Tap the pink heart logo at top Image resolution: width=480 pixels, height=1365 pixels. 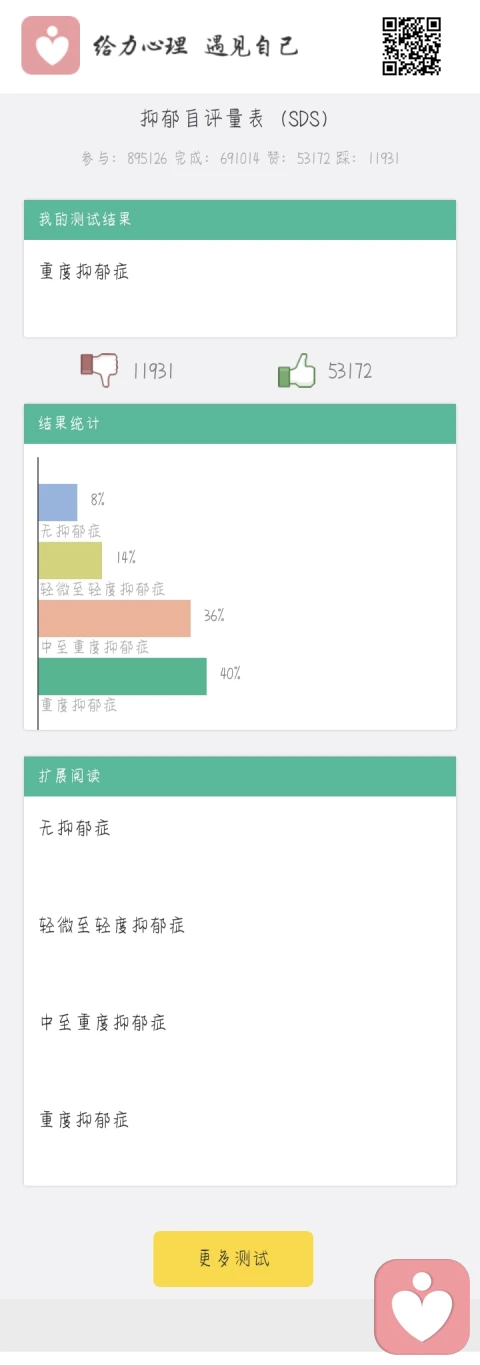[50, 46]
